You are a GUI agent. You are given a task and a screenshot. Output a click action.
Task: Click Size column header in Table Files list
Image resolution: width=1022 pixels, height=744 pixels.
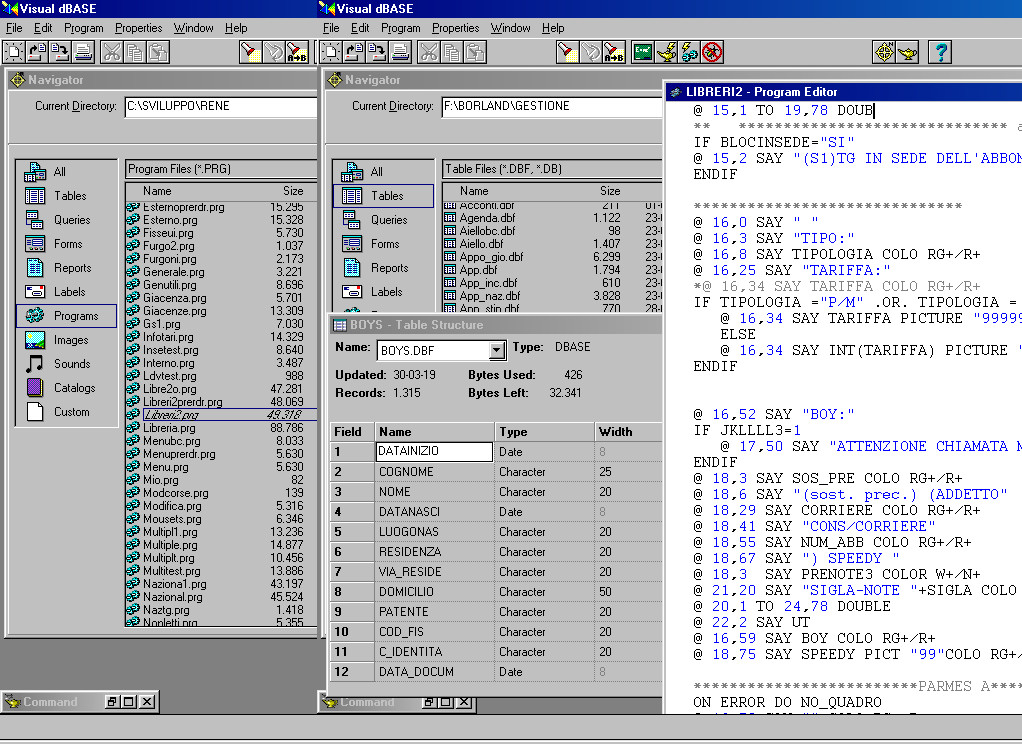tap(610, 191)
